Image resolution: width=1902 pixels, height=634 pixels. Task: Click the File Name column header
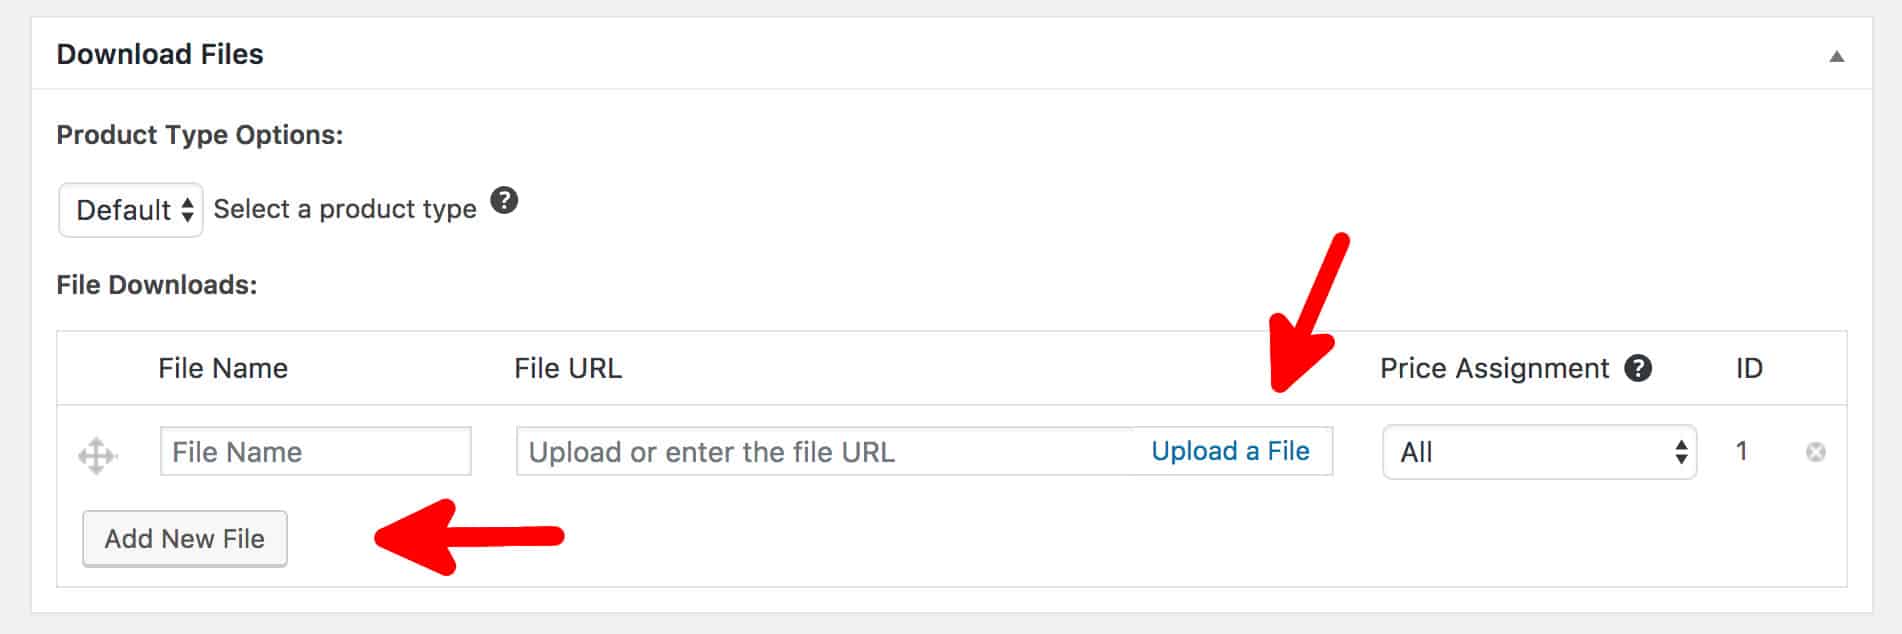pos(223,368)
